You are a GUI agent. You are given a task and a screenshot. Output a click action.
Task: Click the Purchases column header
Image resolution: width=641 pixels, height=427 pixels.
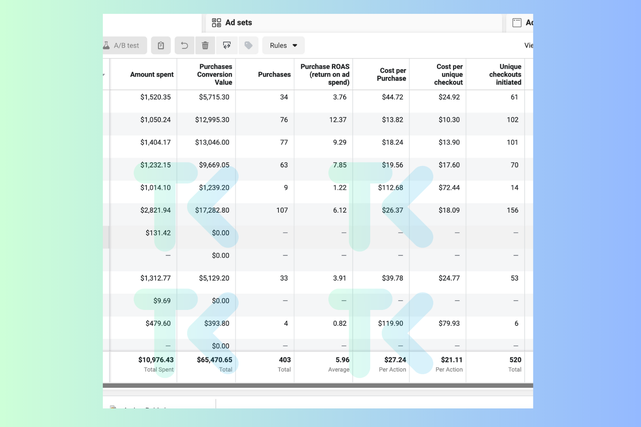click(x=273, y=75)
